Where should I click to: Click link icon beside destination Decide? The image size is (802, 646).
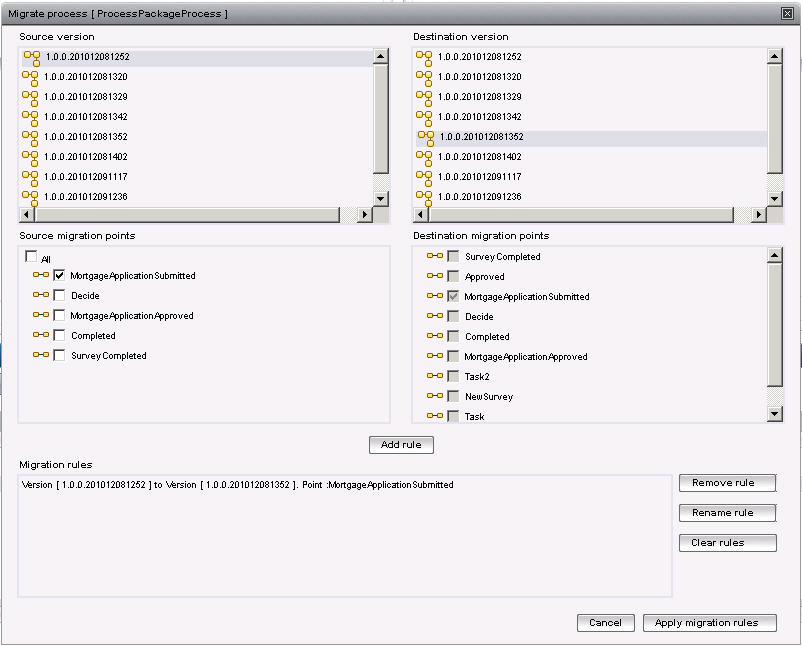(435, 316)
